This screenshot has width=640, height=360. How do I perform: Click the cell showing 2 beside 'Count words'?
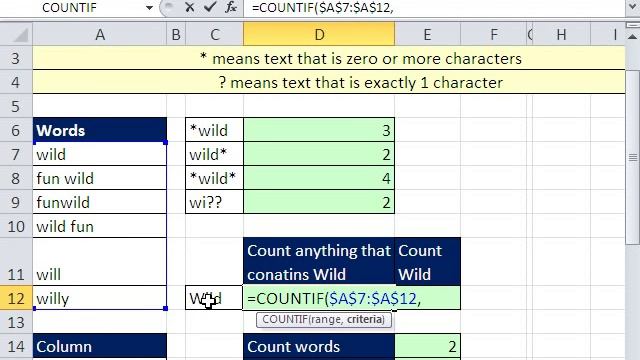427,347
